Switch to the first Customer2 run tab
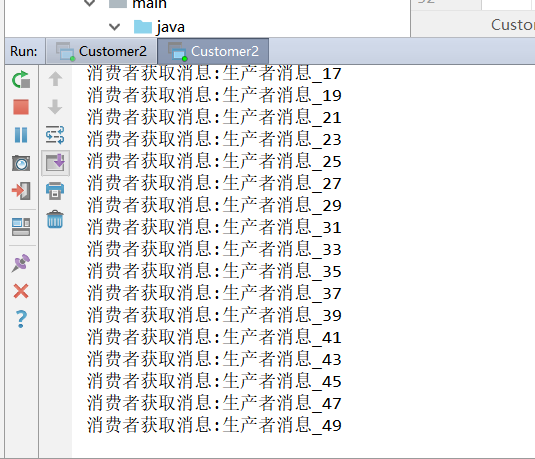Screen dimensions: 535x459 (x=101, y=52)
